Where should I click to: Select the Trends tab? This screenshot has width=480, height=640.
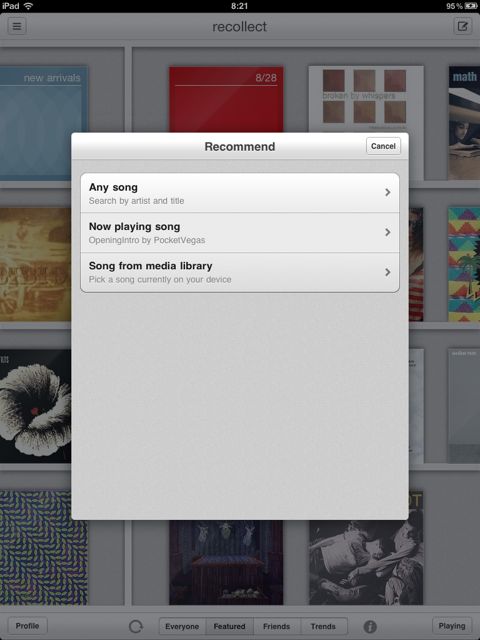click(324, 626)
